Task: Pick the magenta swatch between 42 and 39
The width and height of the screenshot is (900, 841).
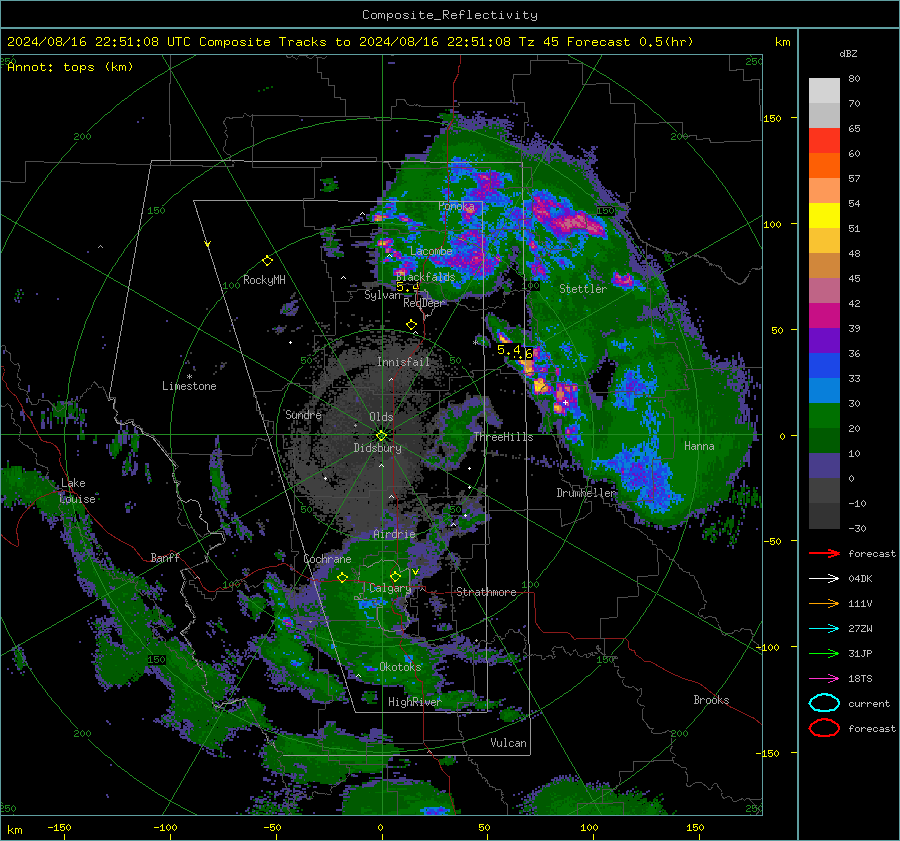Action: click(x=824, y=316)
